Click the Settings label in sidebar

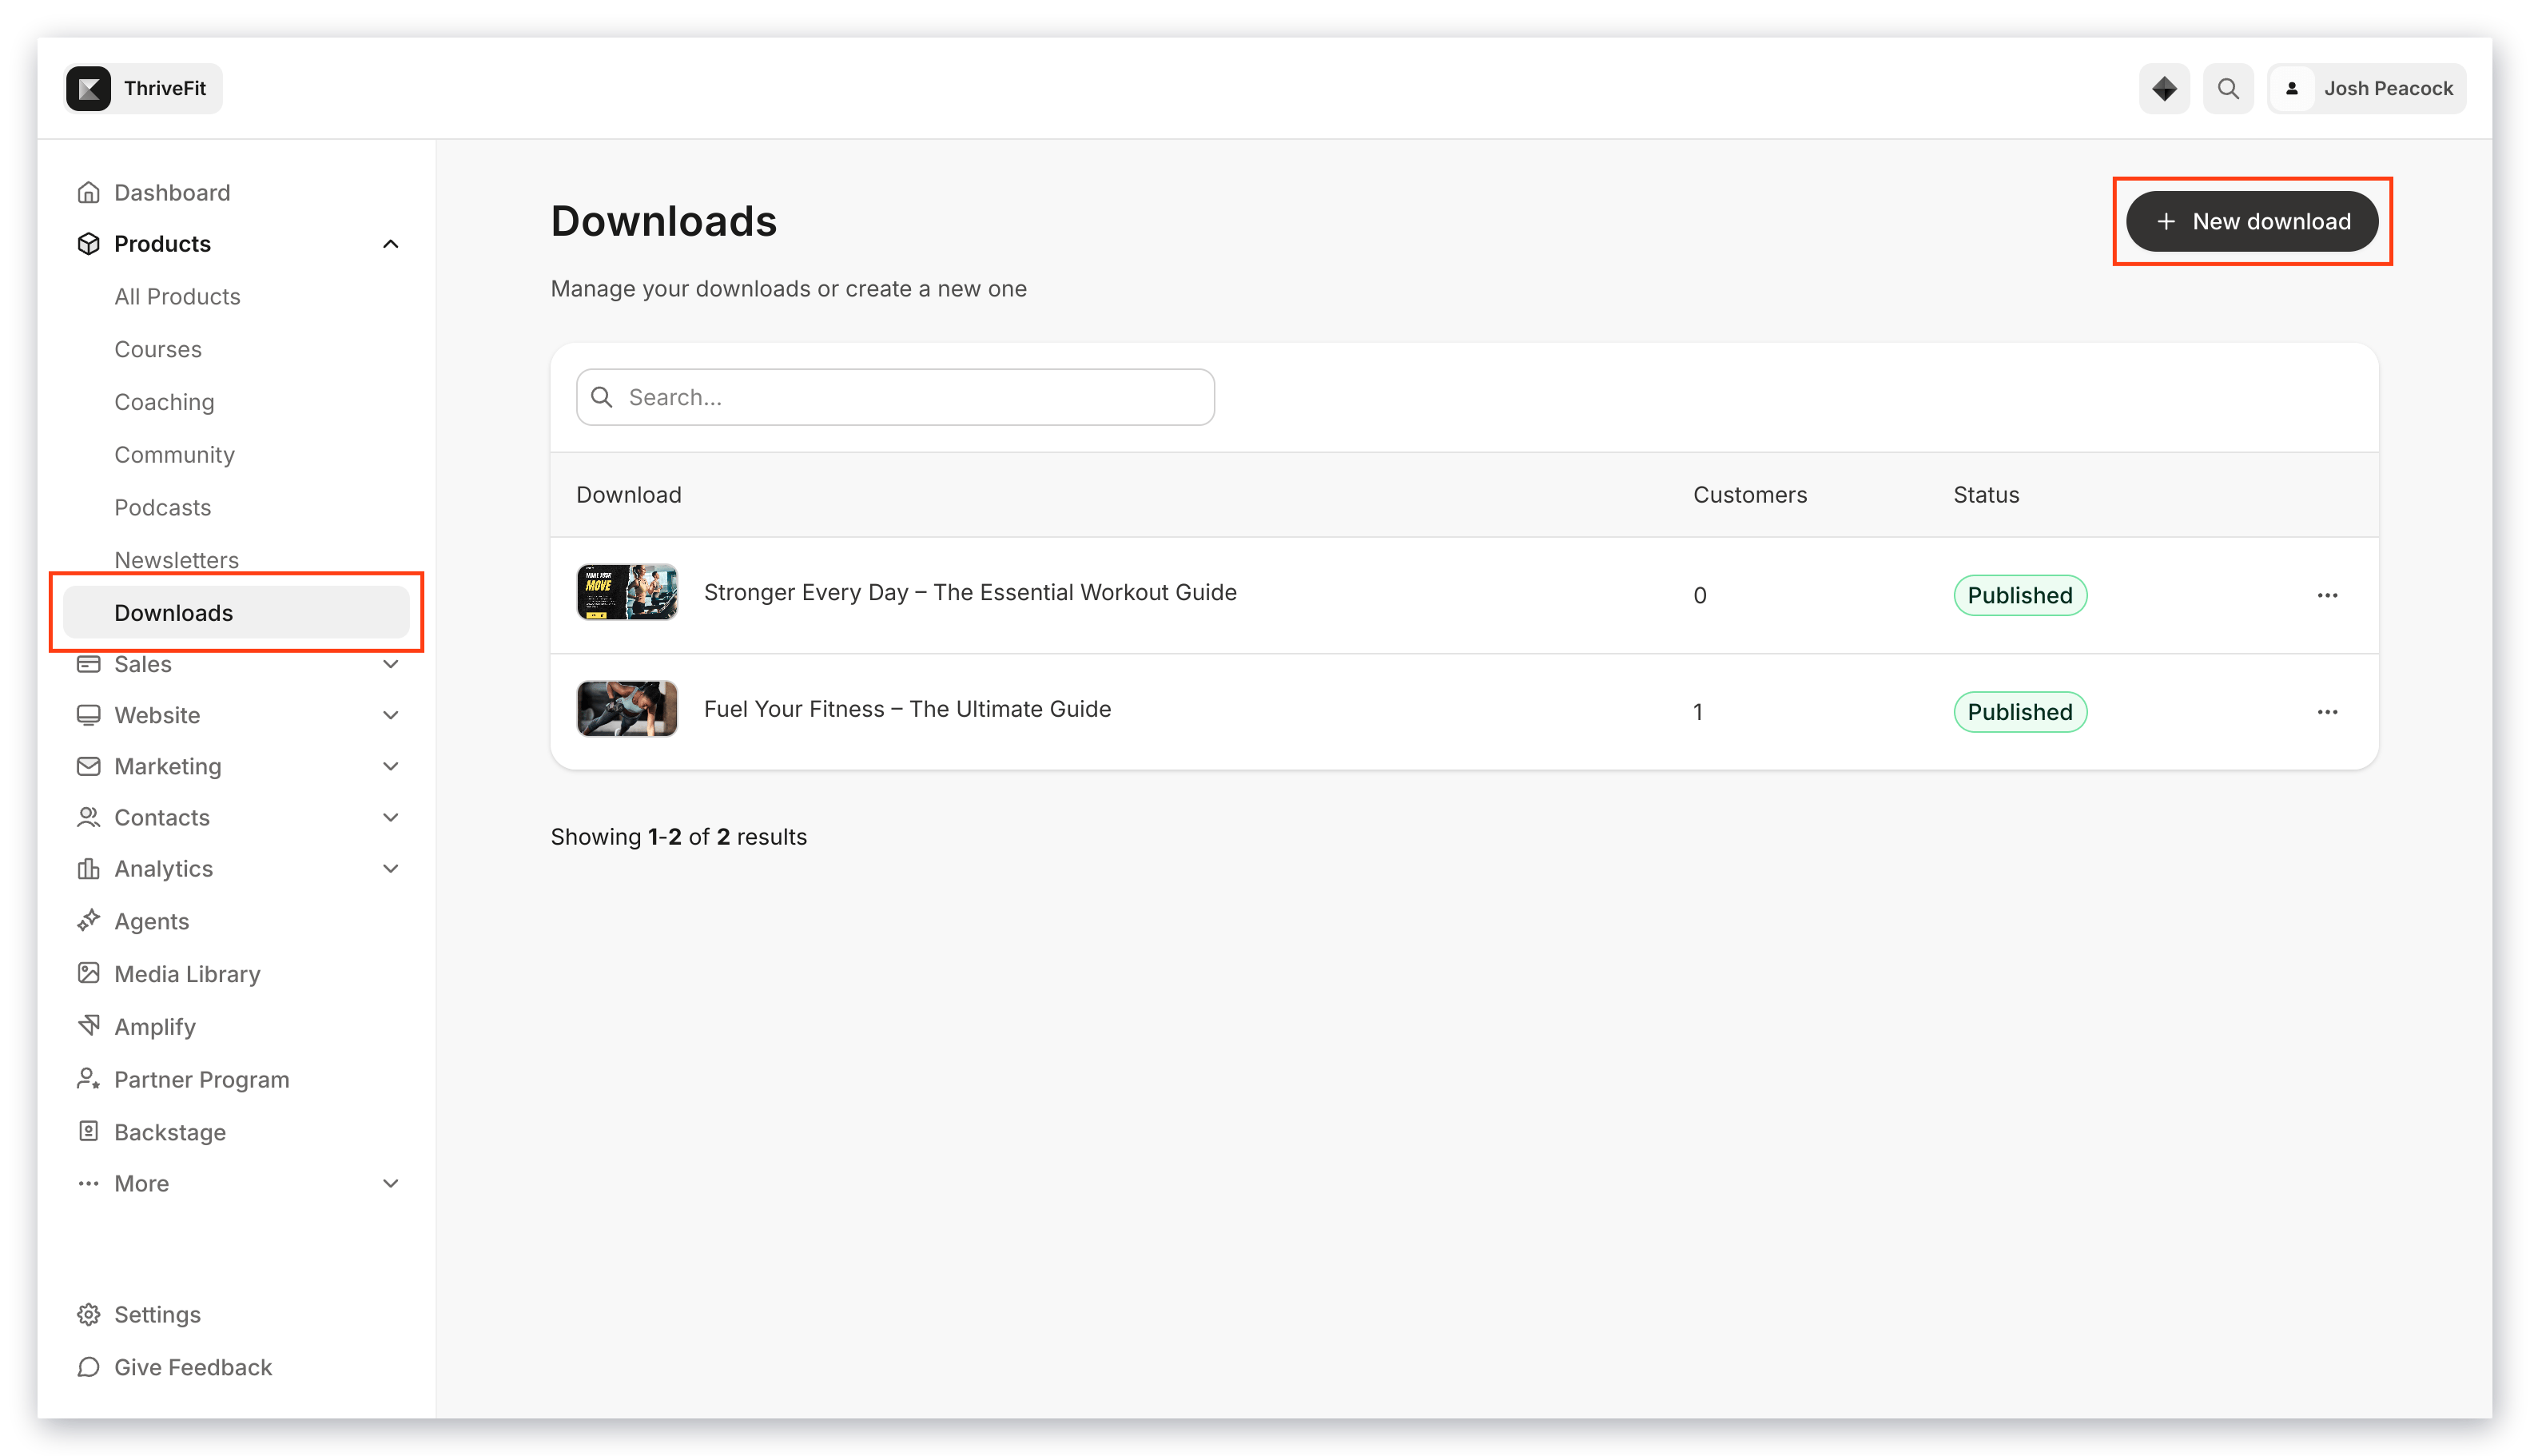tap(157, 1314)
